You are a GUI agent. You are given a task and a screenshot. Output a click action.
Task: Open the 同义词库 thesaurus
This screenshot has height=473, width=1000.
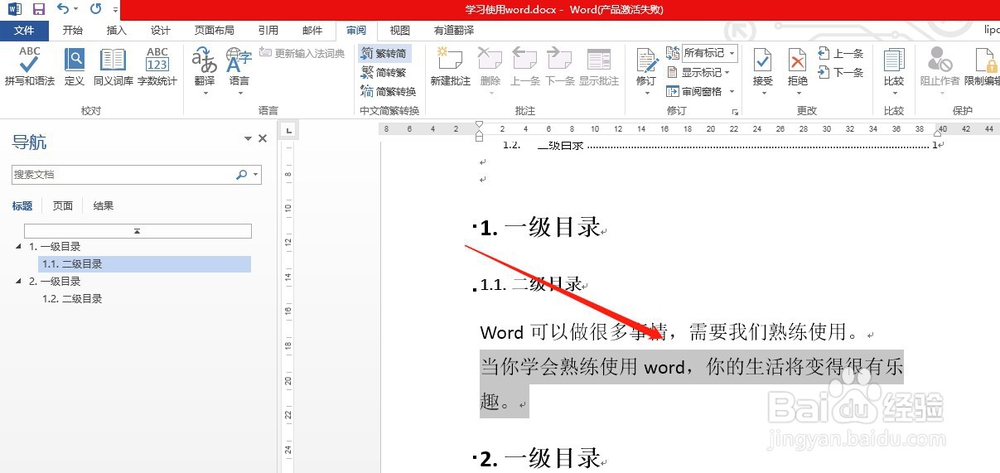coord(113,66)
